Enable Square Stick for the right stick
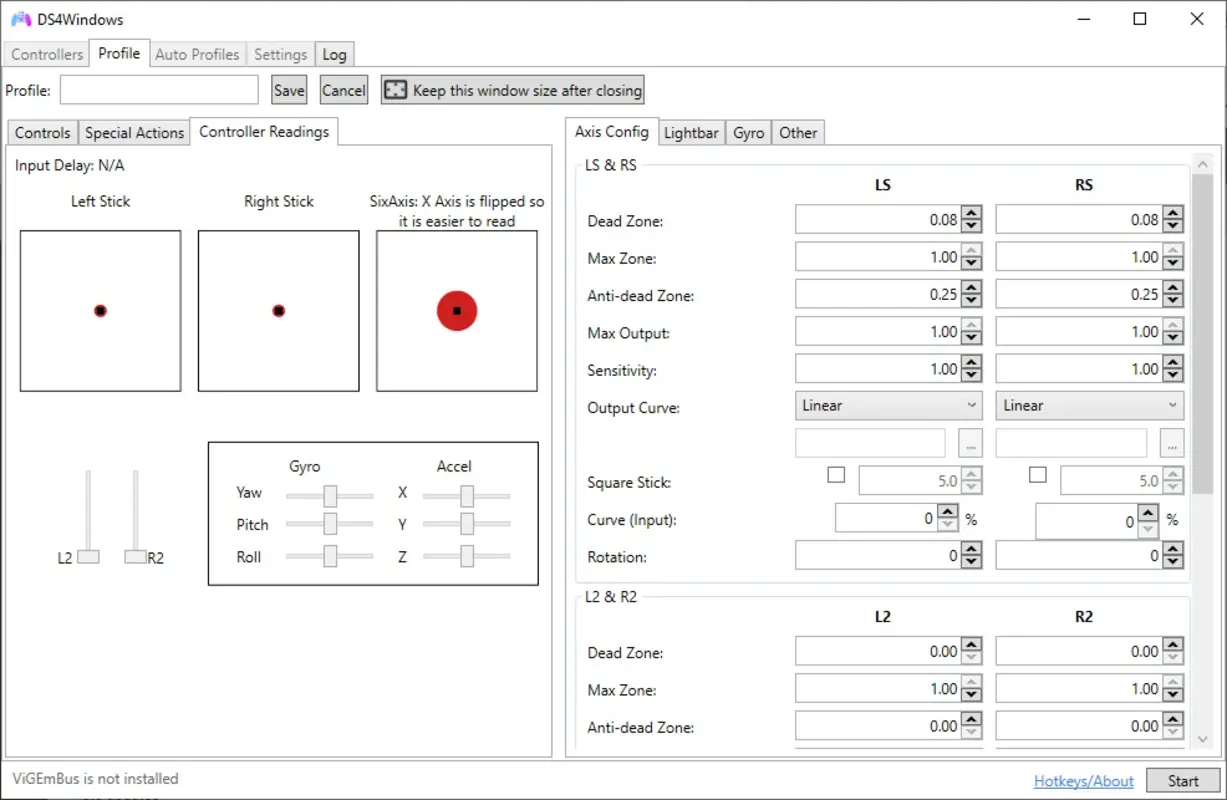 point(1037,474)
